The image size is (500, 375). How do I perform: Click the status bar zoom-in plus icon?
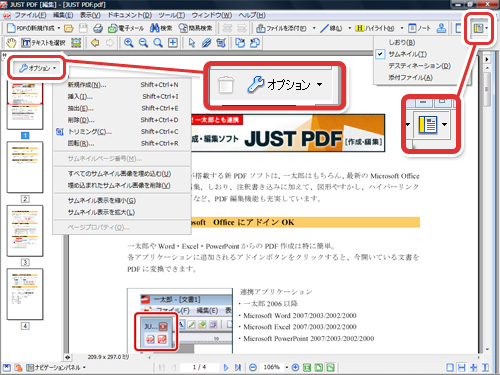coord(295,367)
